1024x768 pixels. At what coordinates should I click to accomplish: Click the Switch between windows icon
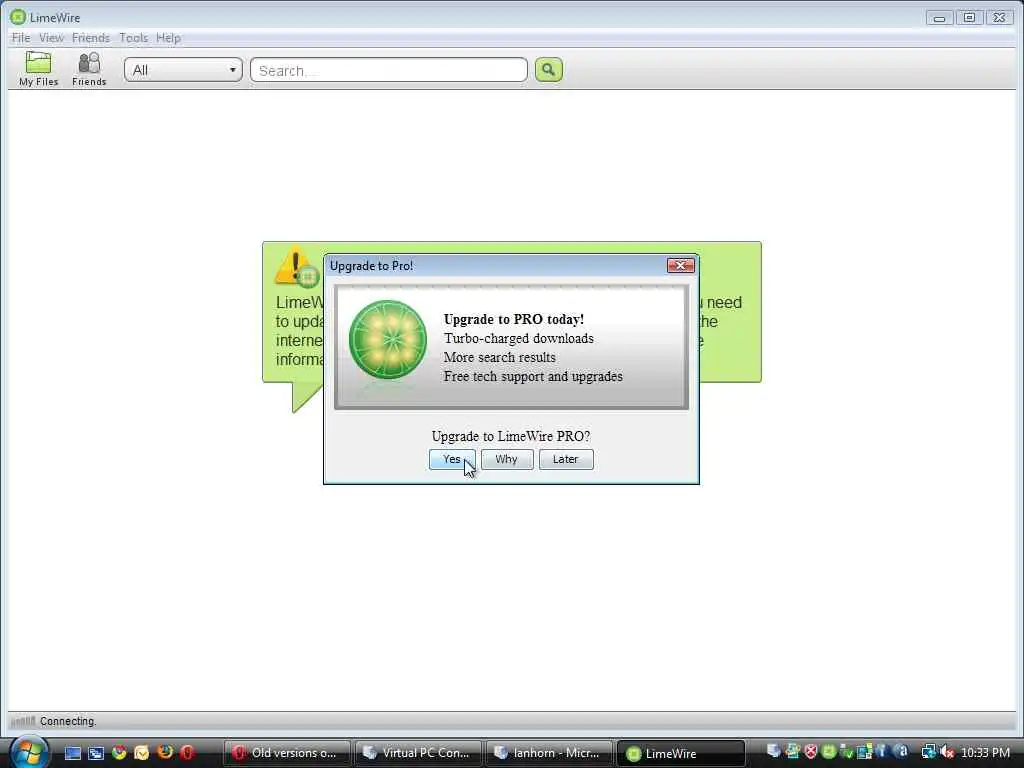(96, 753)
